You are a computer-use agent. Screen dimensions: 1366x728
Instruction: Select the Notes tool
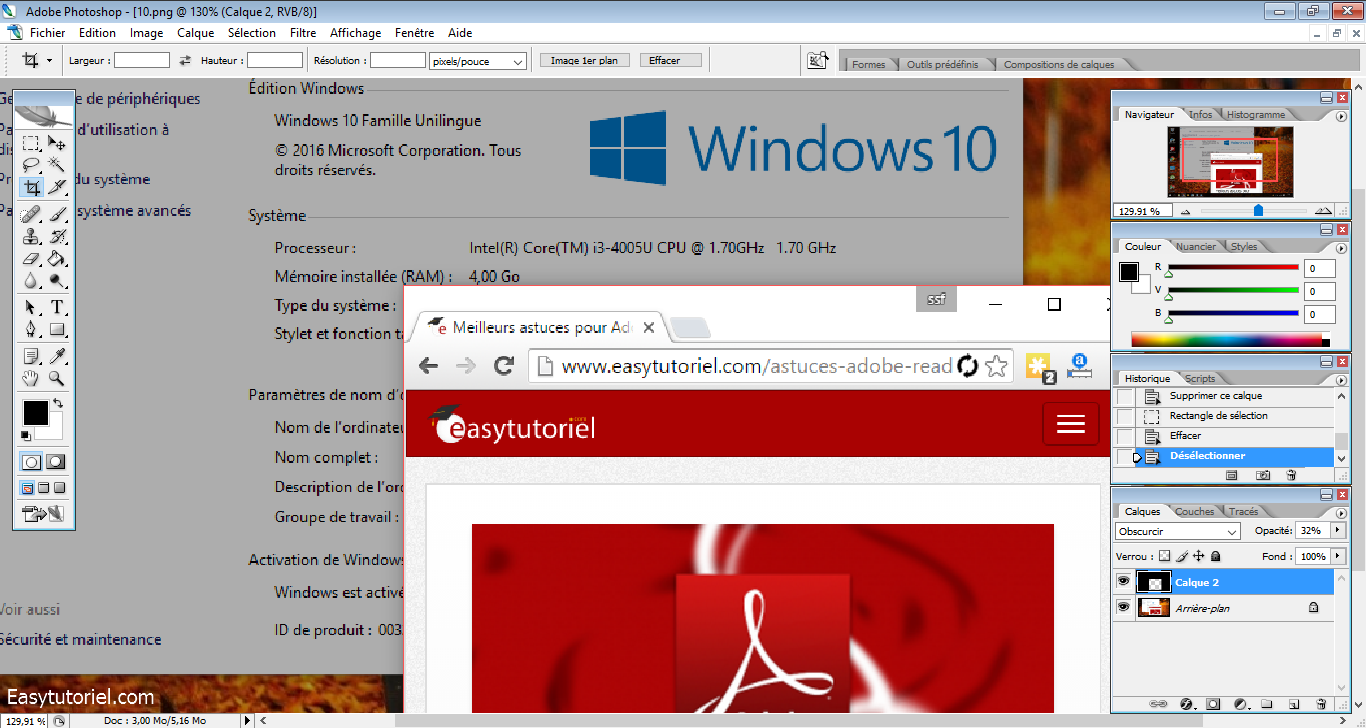click(x=32, y=356)
